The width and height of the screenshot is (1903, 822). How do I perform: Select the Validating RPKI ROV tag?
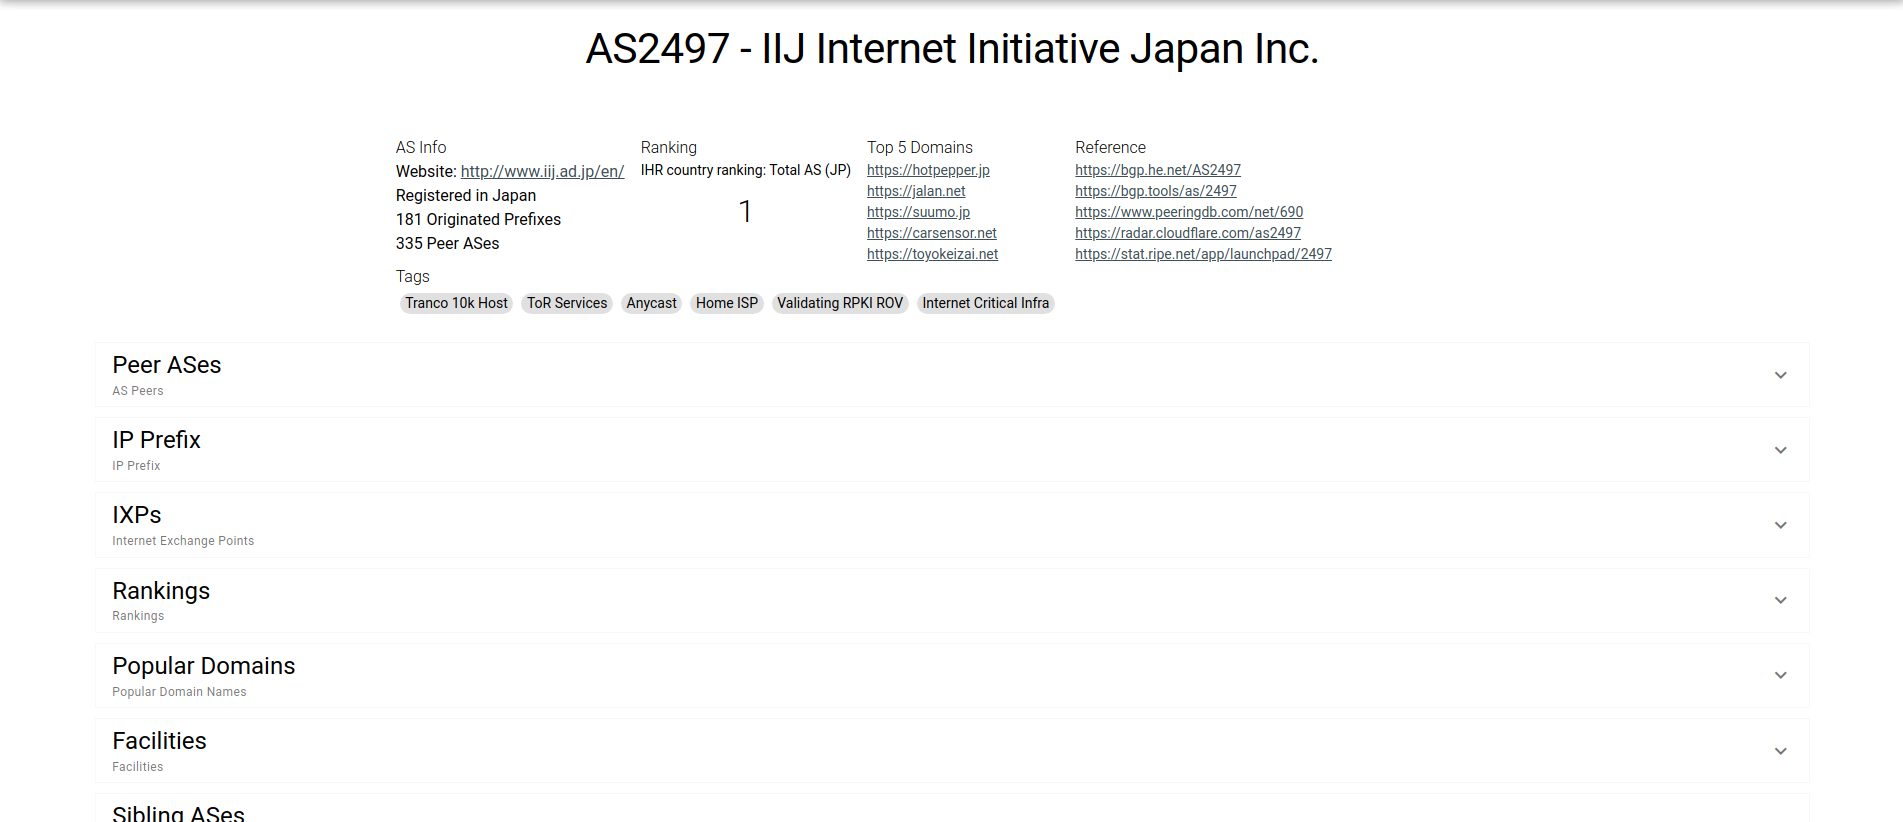point(840,303)
